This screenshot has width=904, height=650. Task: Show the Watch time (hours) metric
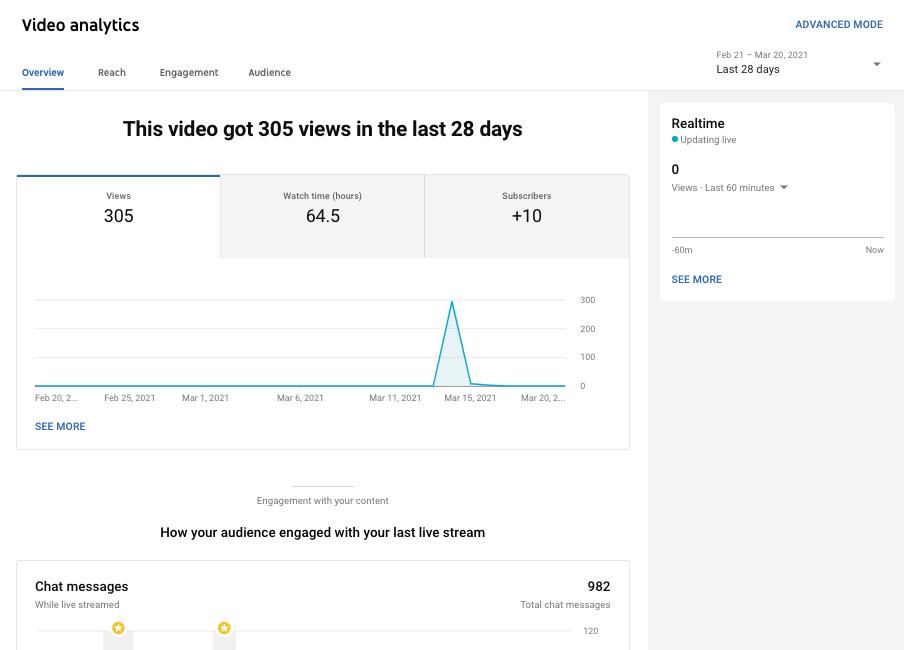(322, 216)
